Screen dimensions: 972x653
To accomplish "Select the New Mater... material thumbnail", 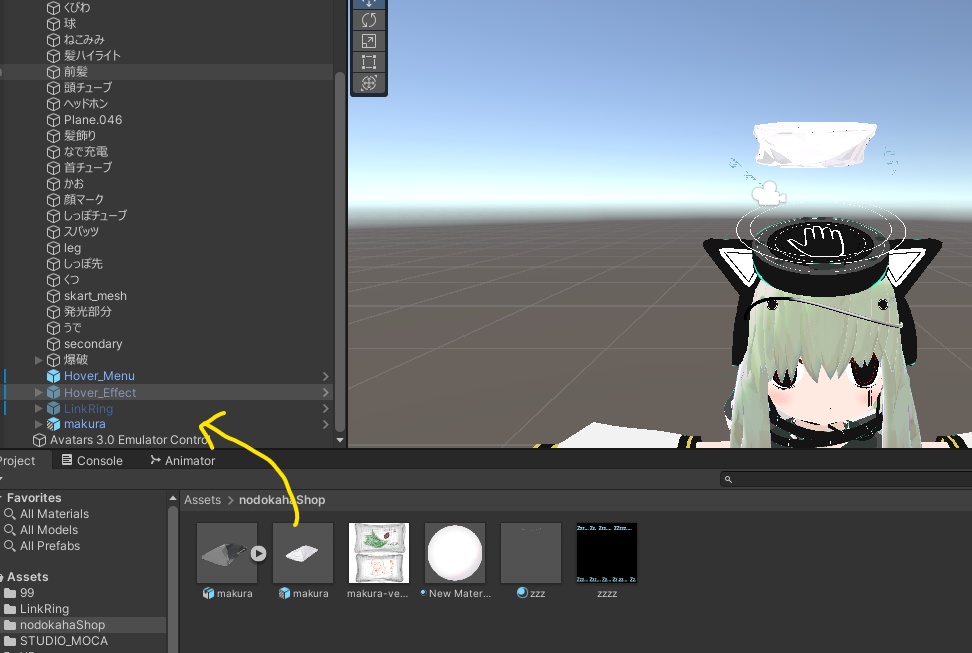I will [x=455, y=553].
